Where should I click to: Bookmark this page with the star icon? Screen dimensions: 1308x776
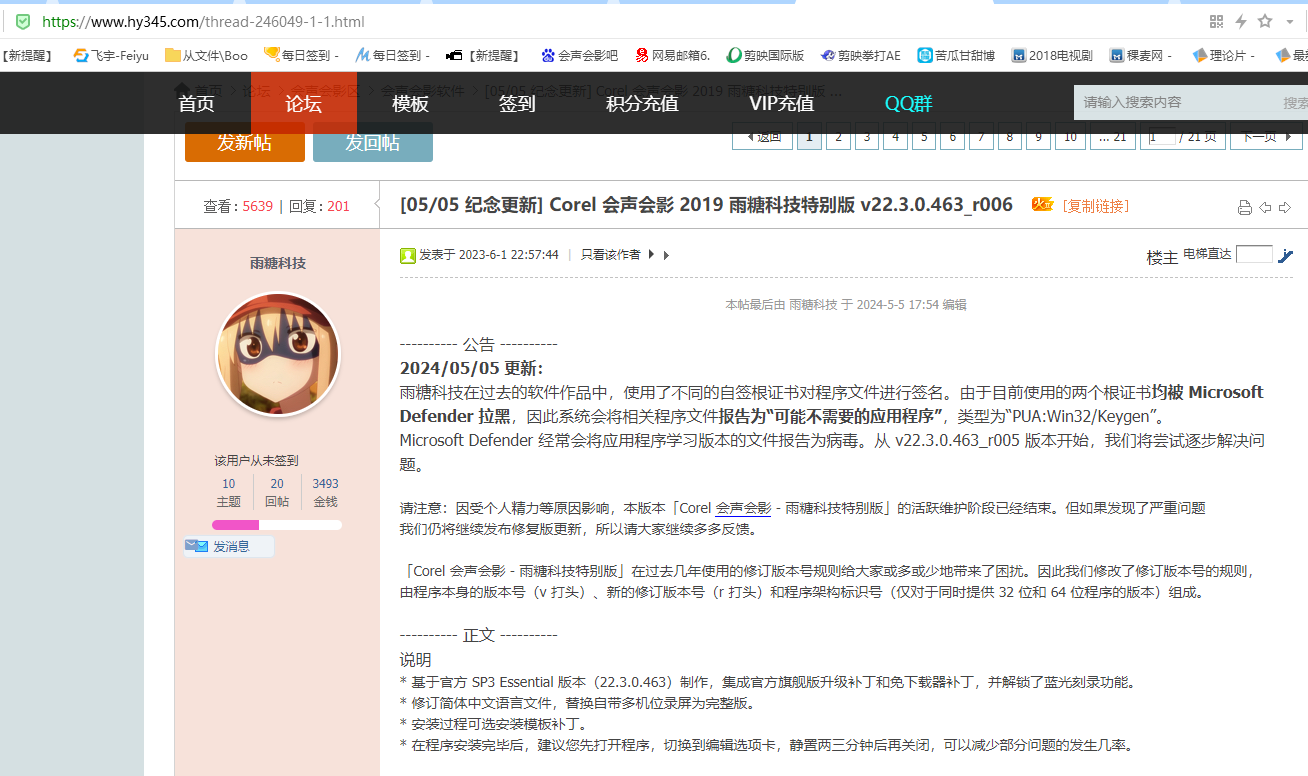tap(1265, 21)
